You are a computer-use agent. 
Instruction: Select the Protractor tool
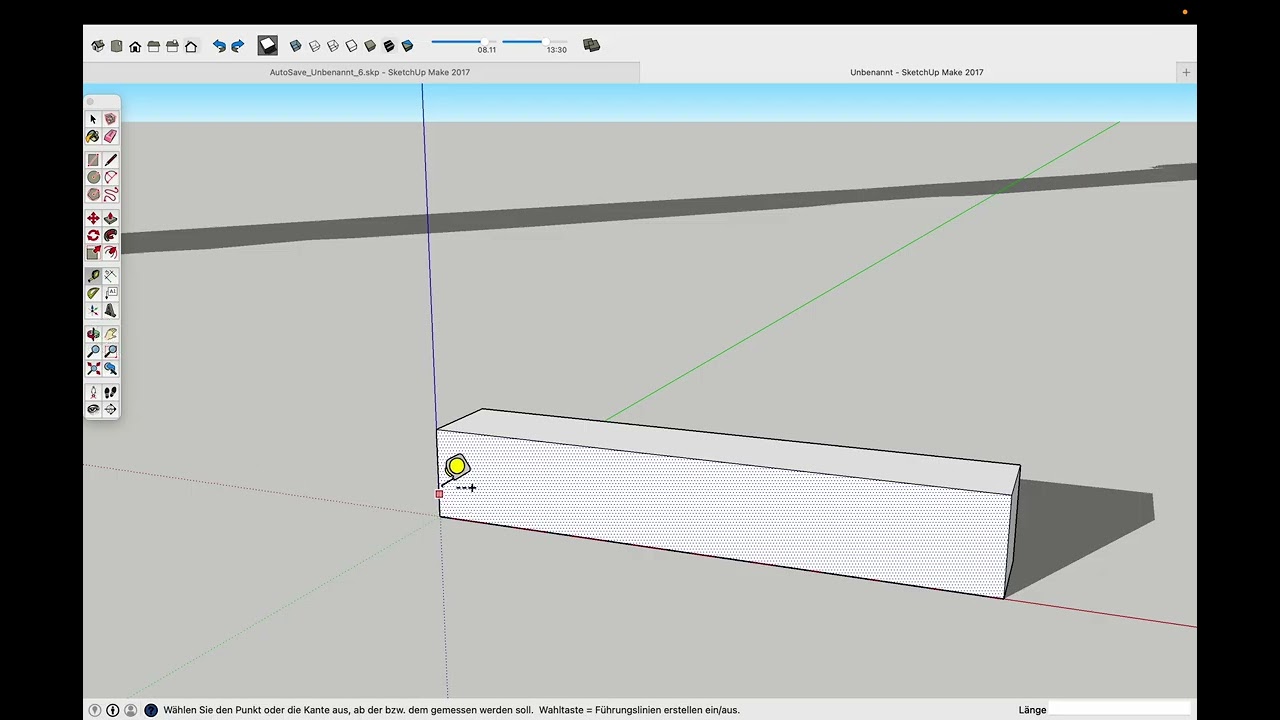coord(93,293)
